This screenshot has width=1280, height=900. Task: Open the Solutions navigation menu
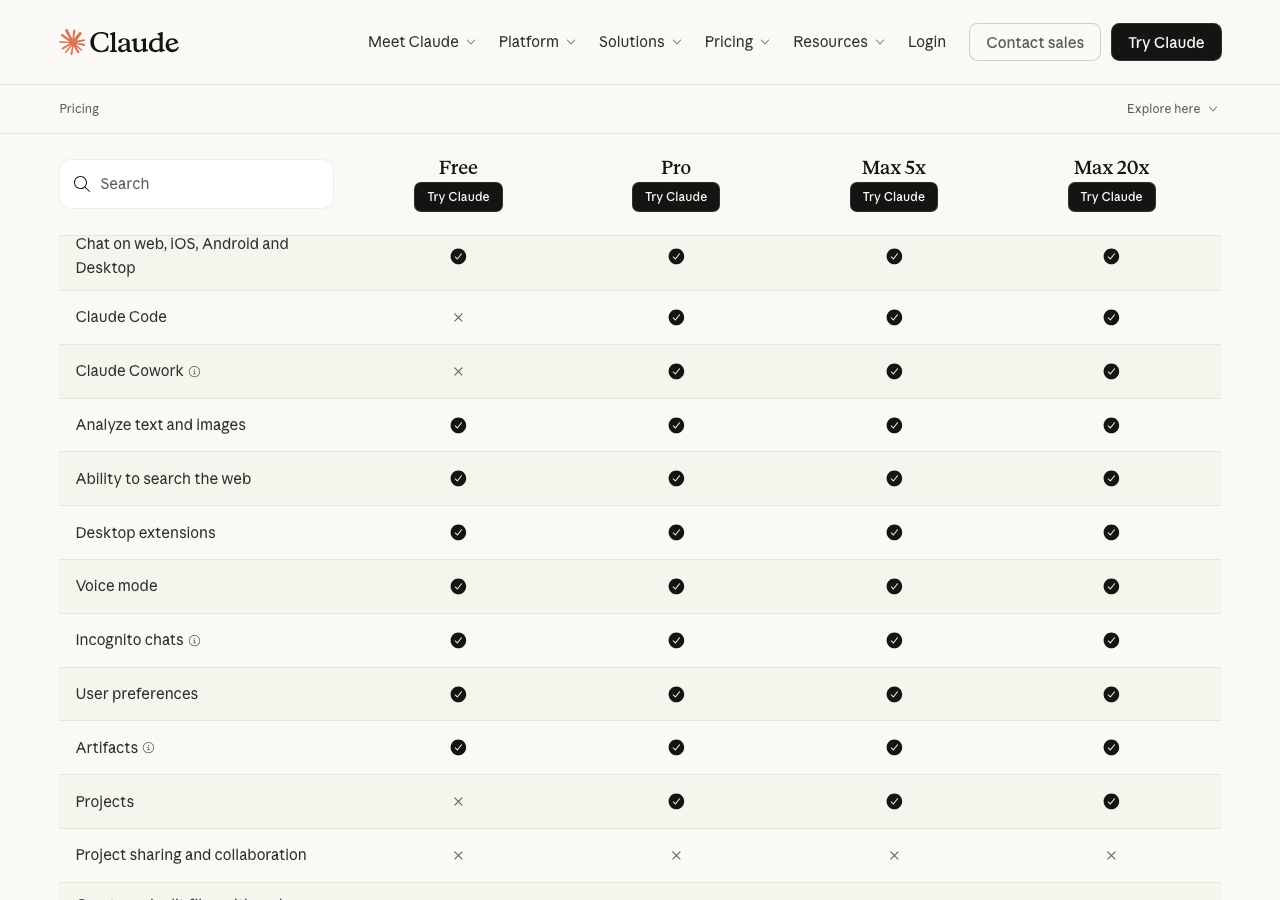coord(640,42)
